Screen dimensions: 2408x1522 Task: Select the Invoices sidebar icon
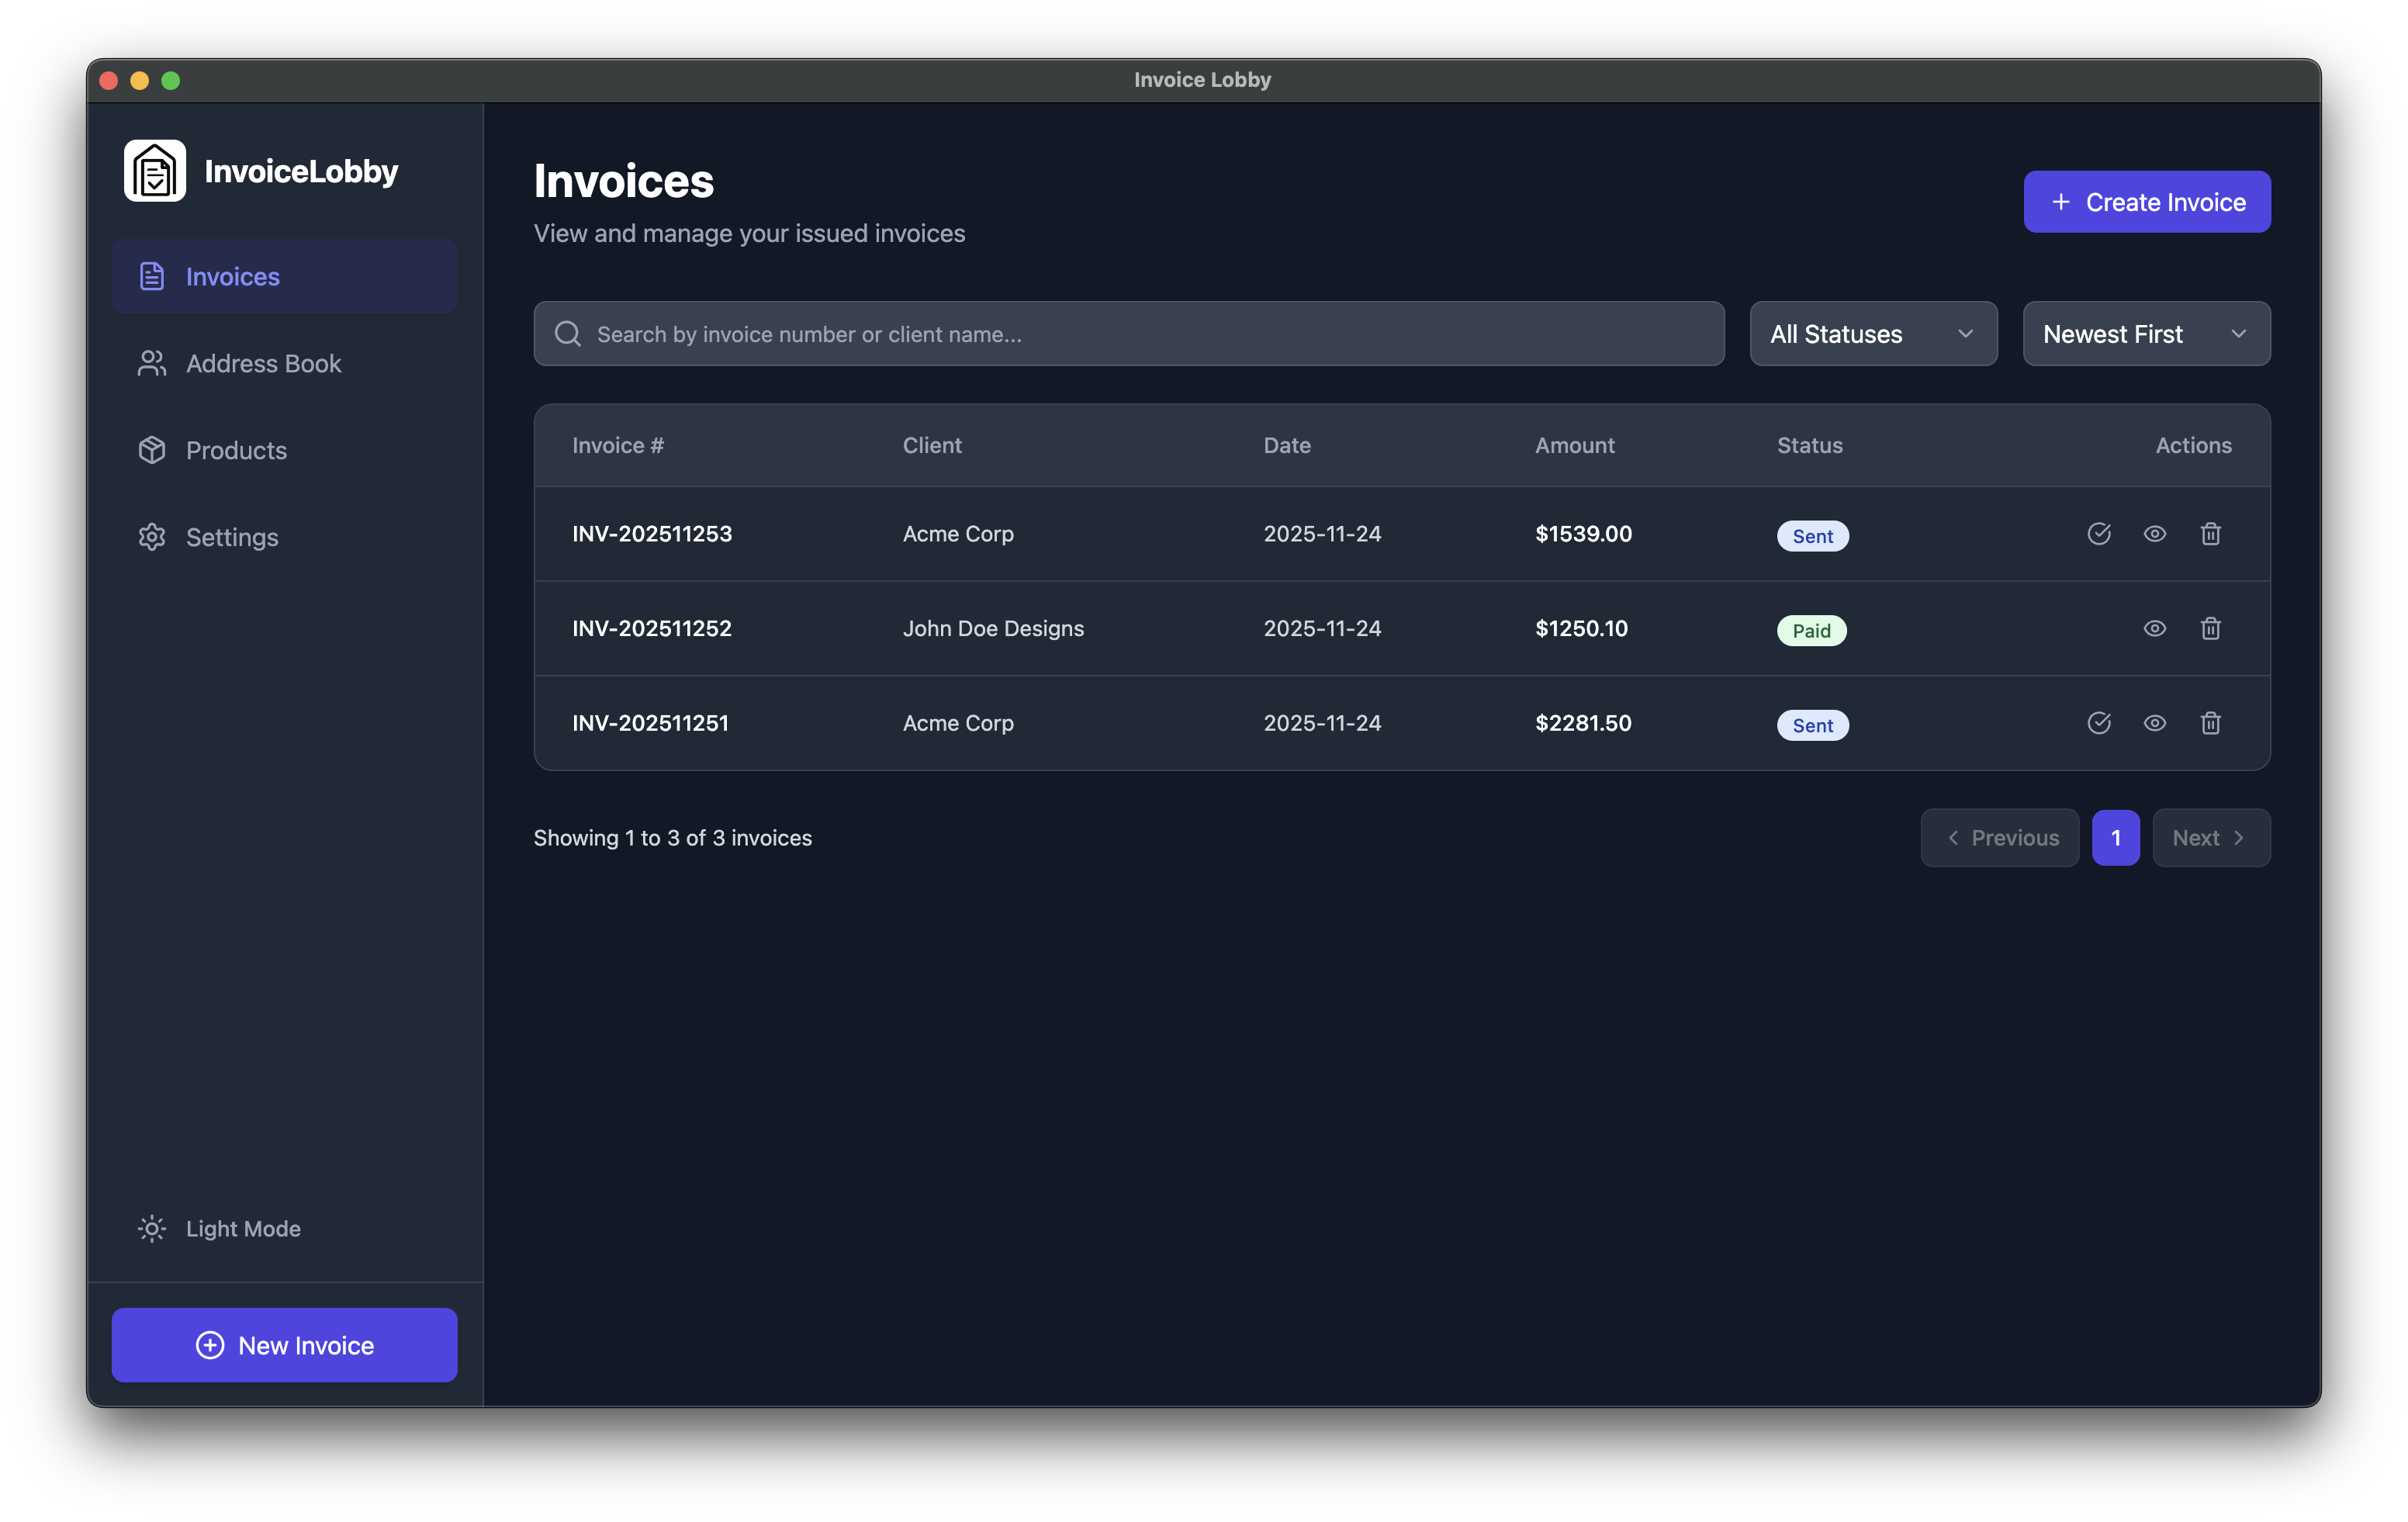(151, 276)
